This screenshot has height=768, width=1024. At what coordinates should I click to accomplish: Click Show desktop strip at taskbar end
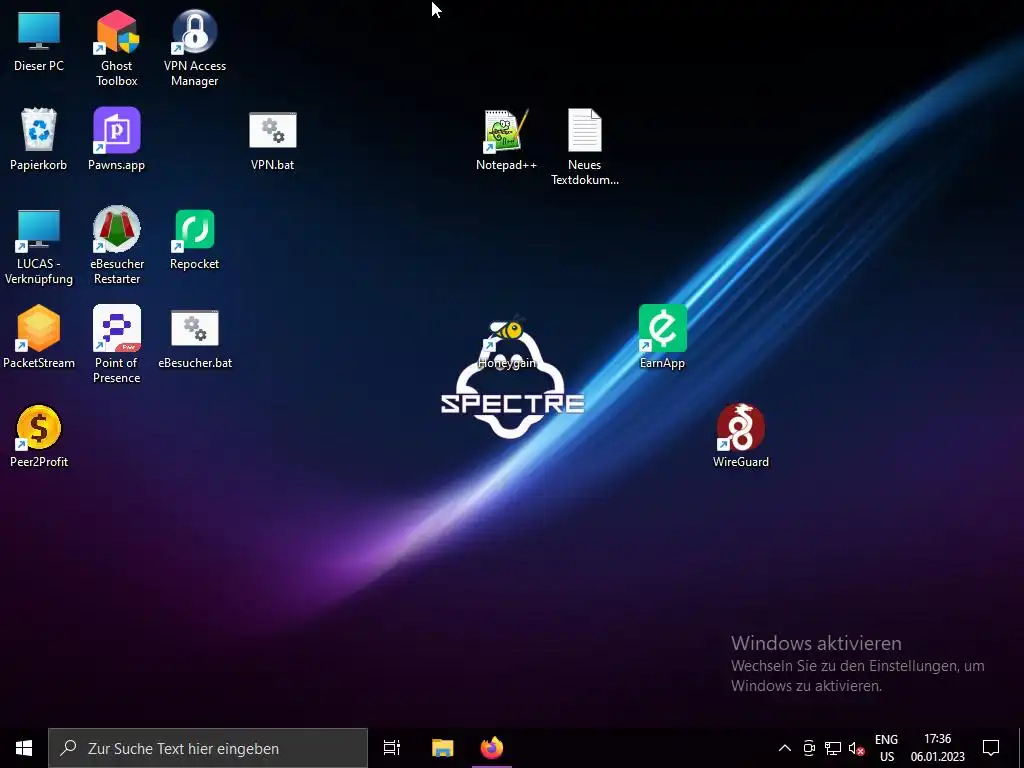pyautogui.click(x=1021, y=748)
